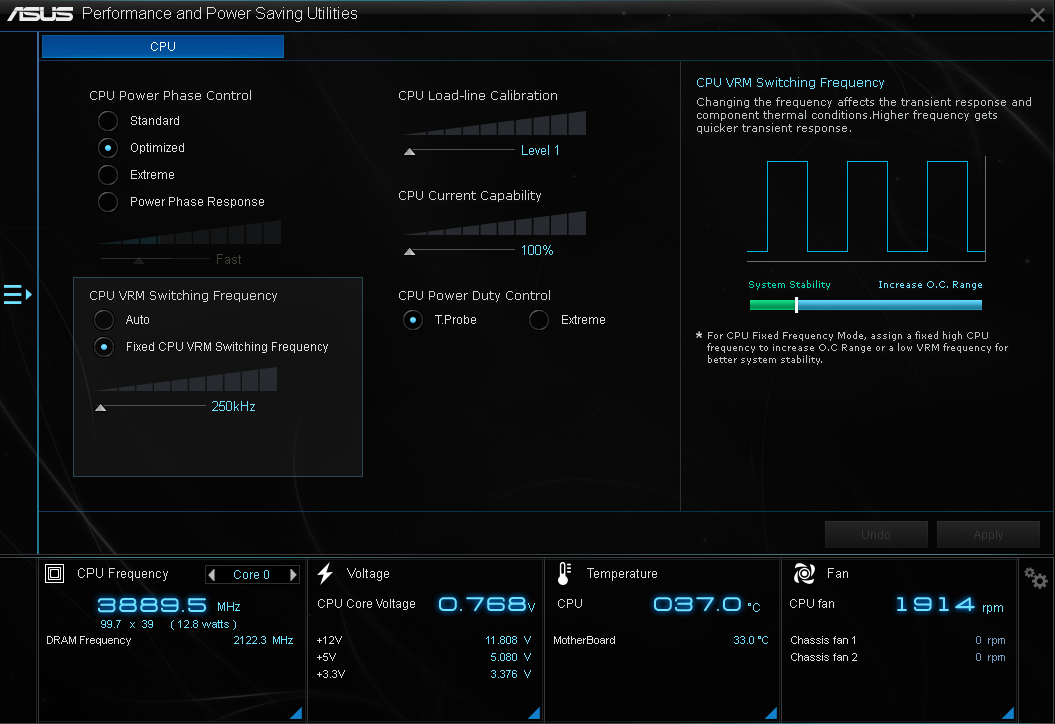Open the CPU tab
The height and width of the screenshot is (724, 1055).
[x=163, y=46]
